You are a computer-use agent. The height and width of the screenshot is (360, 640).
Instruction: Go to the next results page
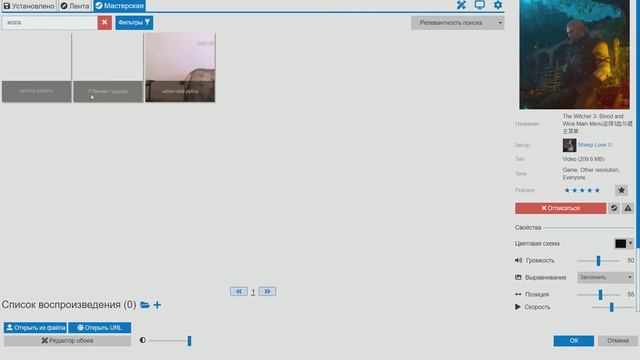[x=267, y=291]
